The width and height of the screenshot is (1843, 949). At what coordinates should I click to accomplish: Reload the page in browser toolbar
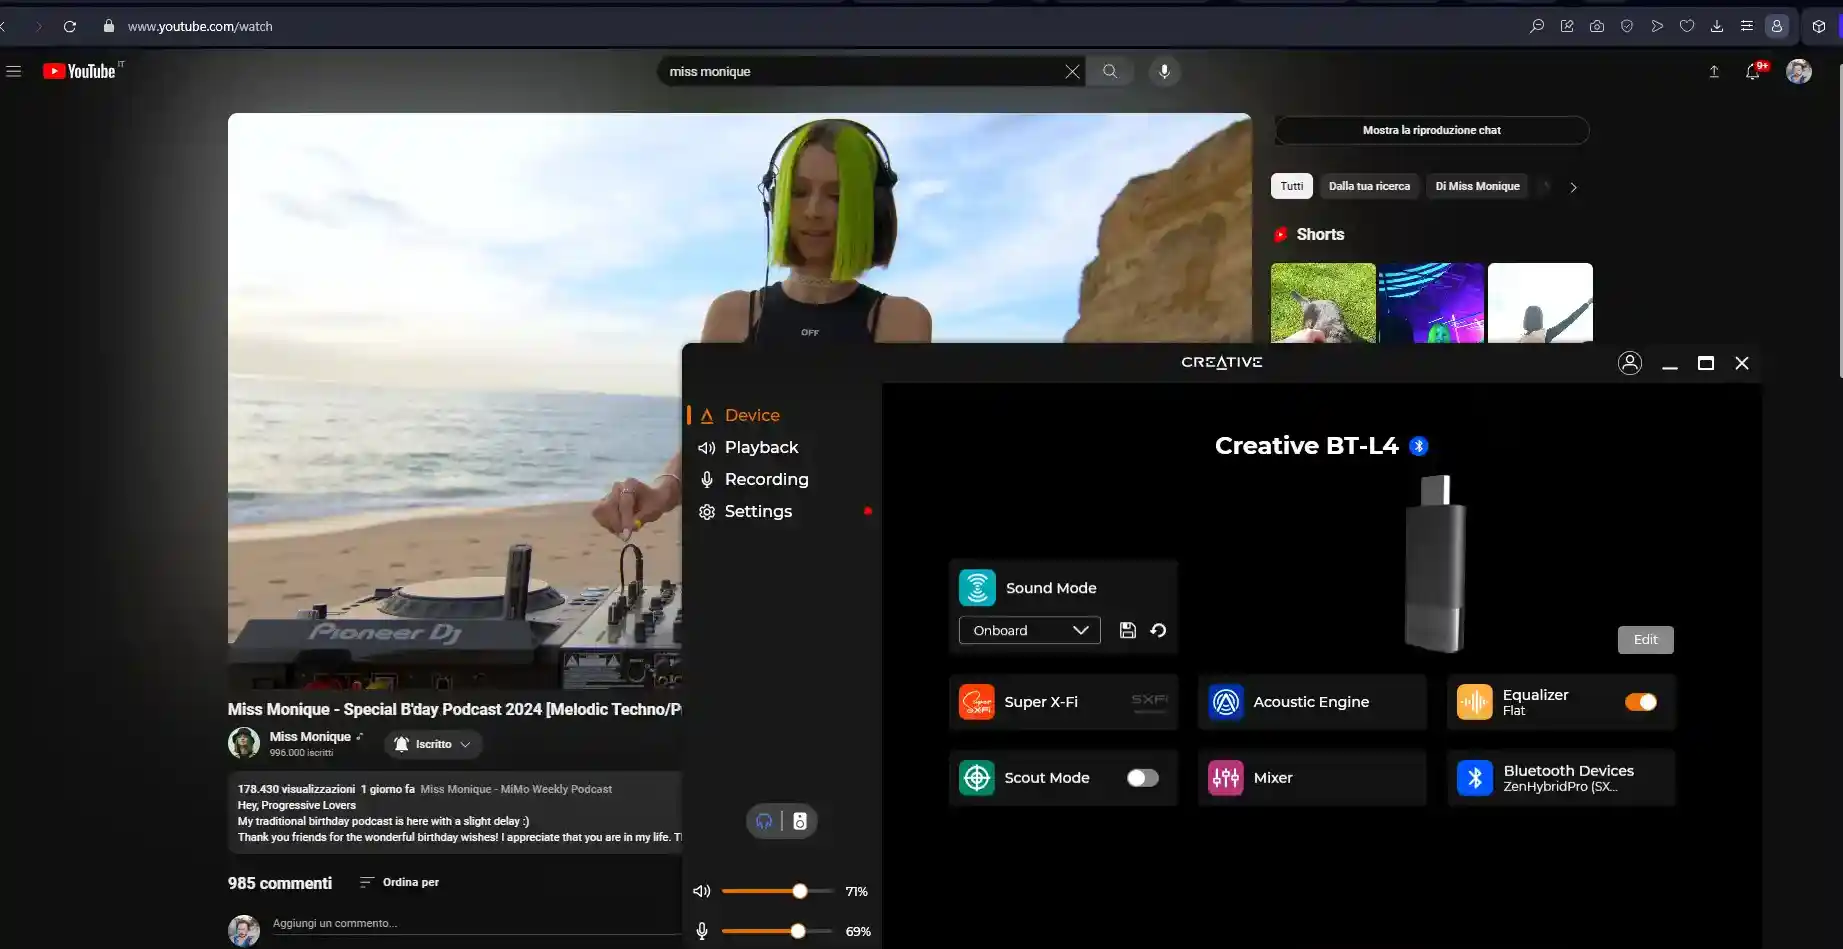coord(70,26)
